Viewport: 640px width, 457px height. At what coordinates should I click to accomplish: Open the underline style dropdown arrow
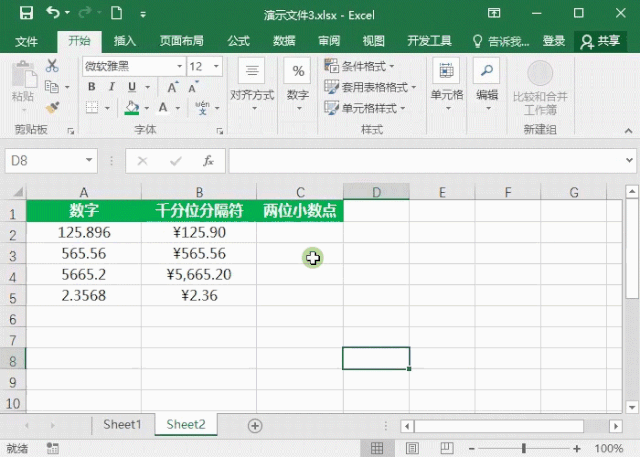pos(148,87)
